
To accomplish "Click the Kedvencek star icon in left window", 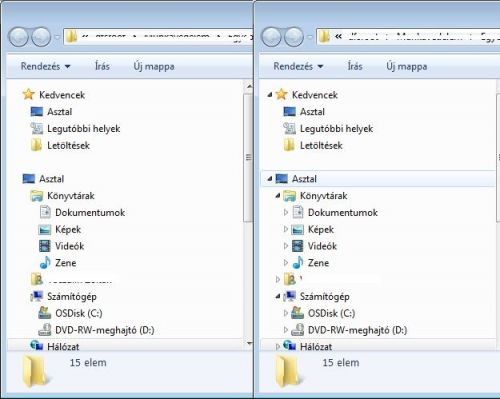I will [29, 95].
